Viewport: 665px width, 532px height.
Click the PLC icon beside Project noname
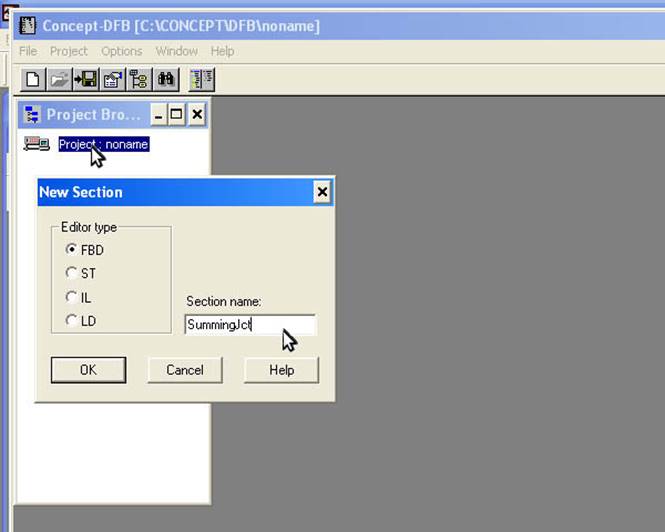(x=36, y=144)
